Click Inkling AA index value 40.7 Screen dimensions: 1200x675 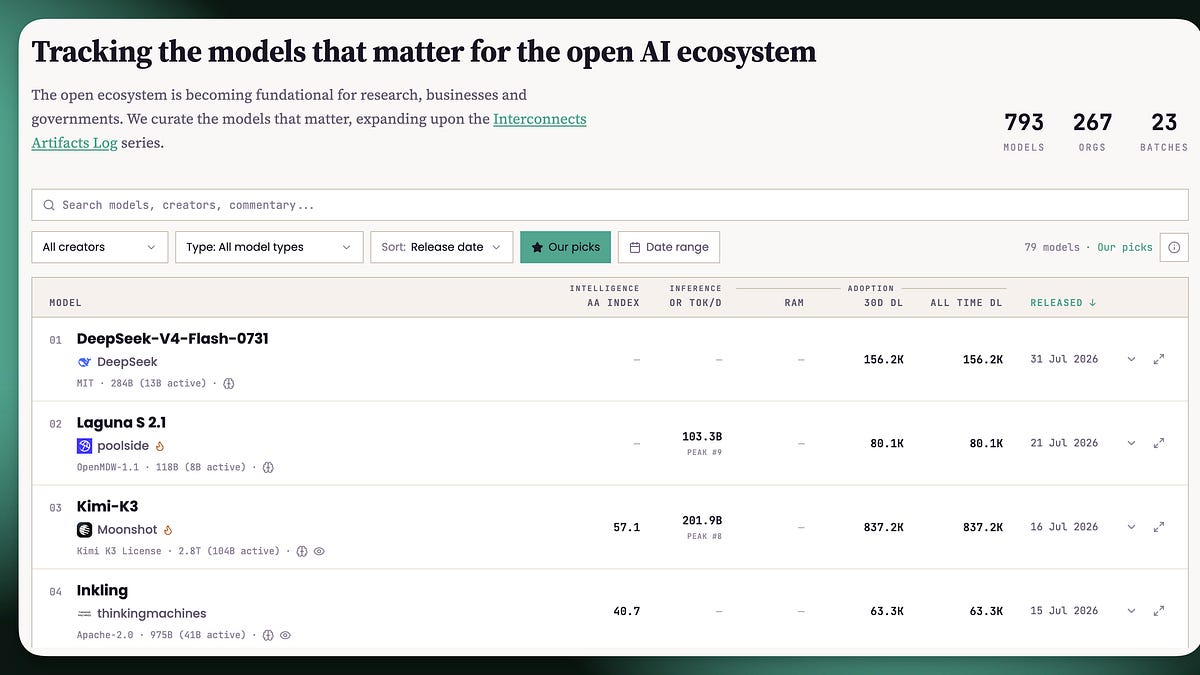coord(626,611)
